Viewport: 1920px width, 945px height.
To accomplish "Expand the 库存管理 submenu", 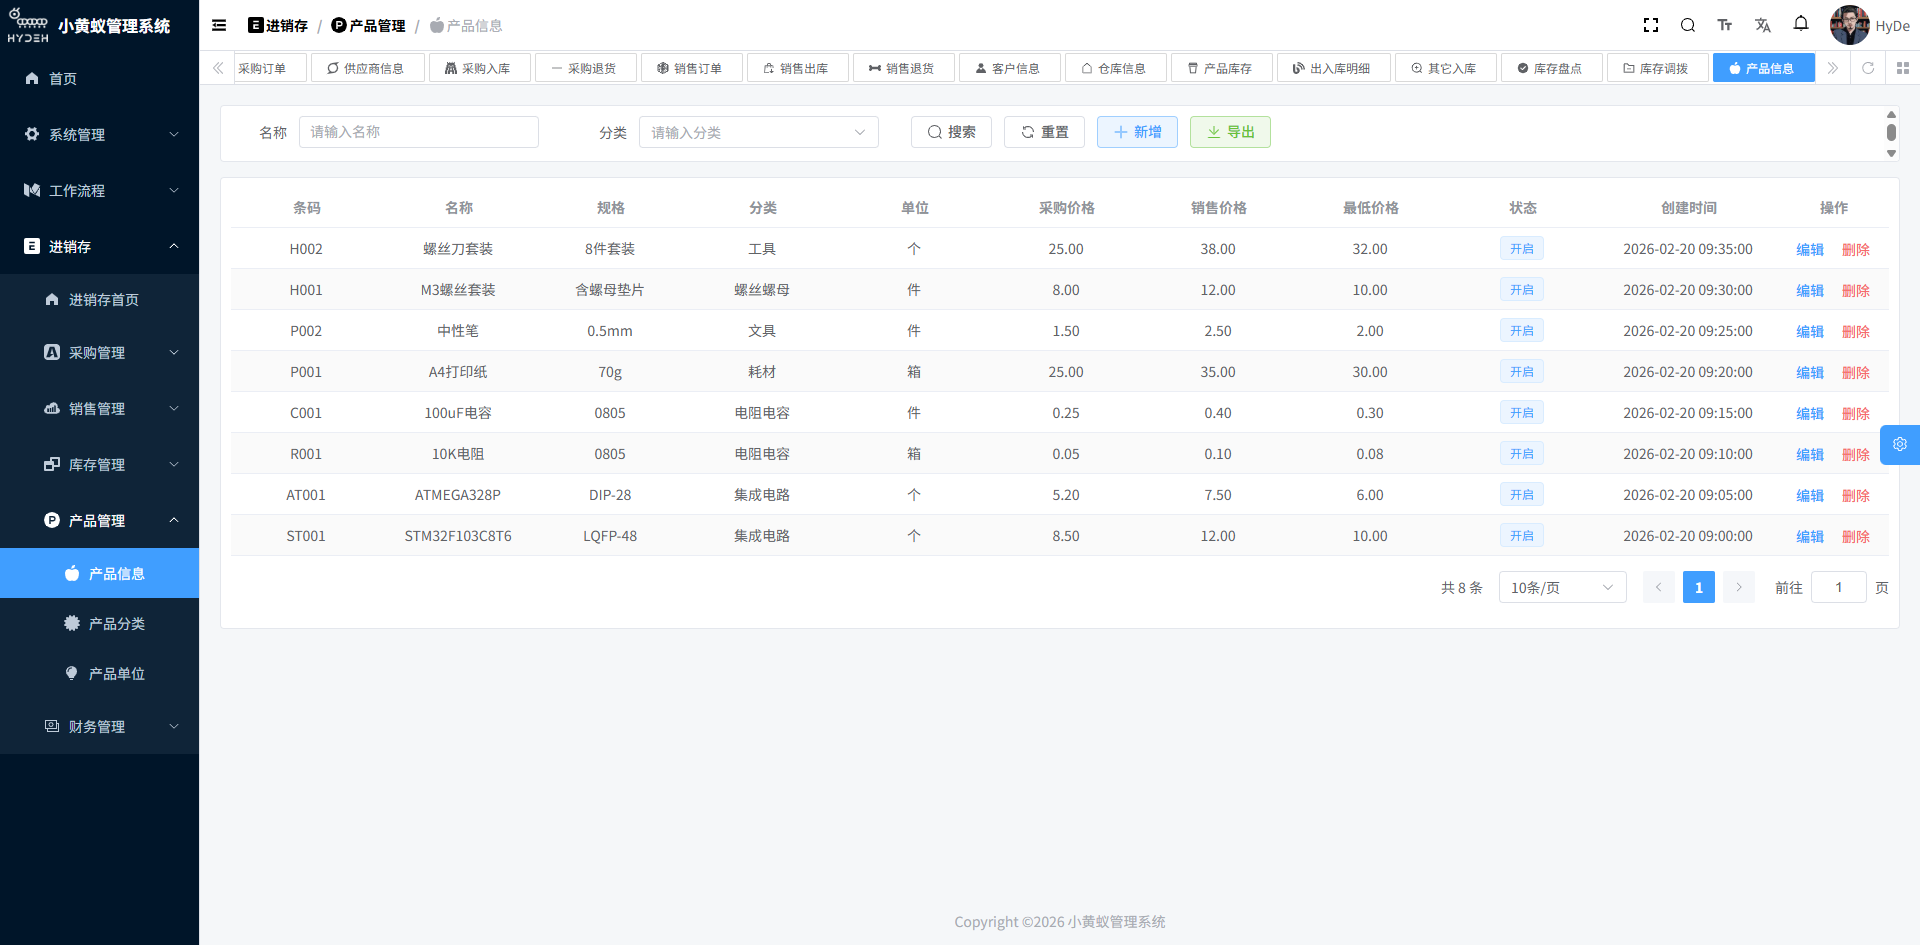I will tap(99, 464).
